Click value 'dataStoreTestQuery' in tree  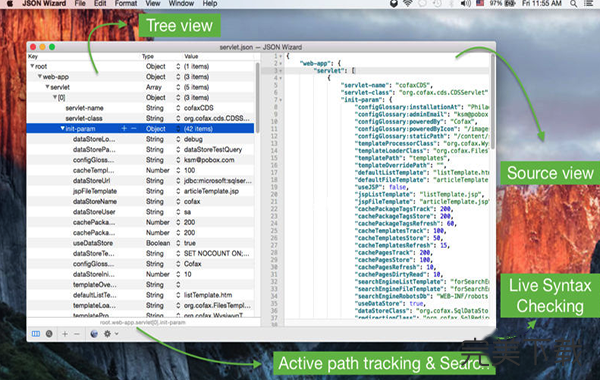(213, 150)
